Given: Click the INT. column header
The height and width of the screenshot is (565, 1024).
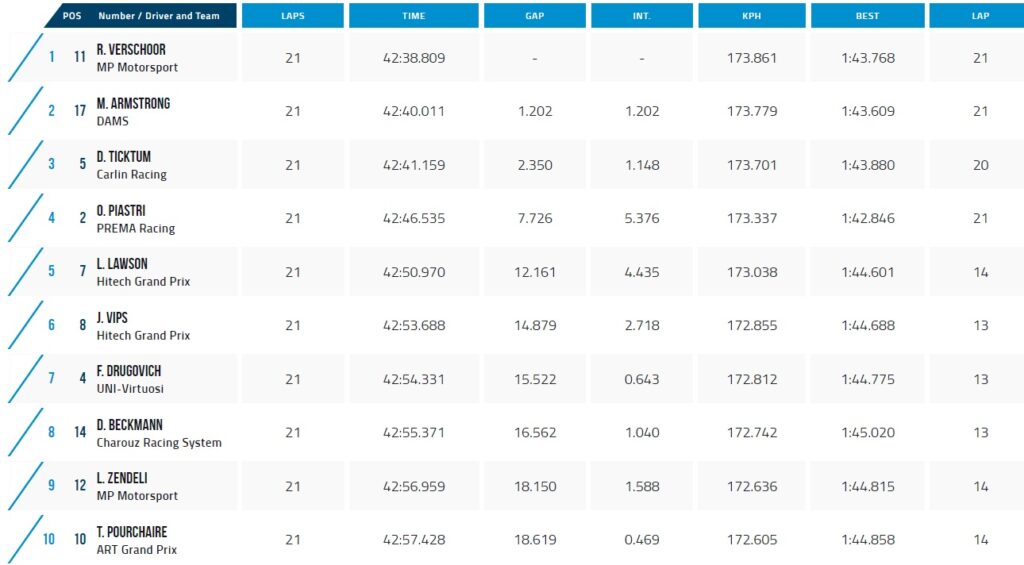Looking at the screenshot, I should (641, 16).
